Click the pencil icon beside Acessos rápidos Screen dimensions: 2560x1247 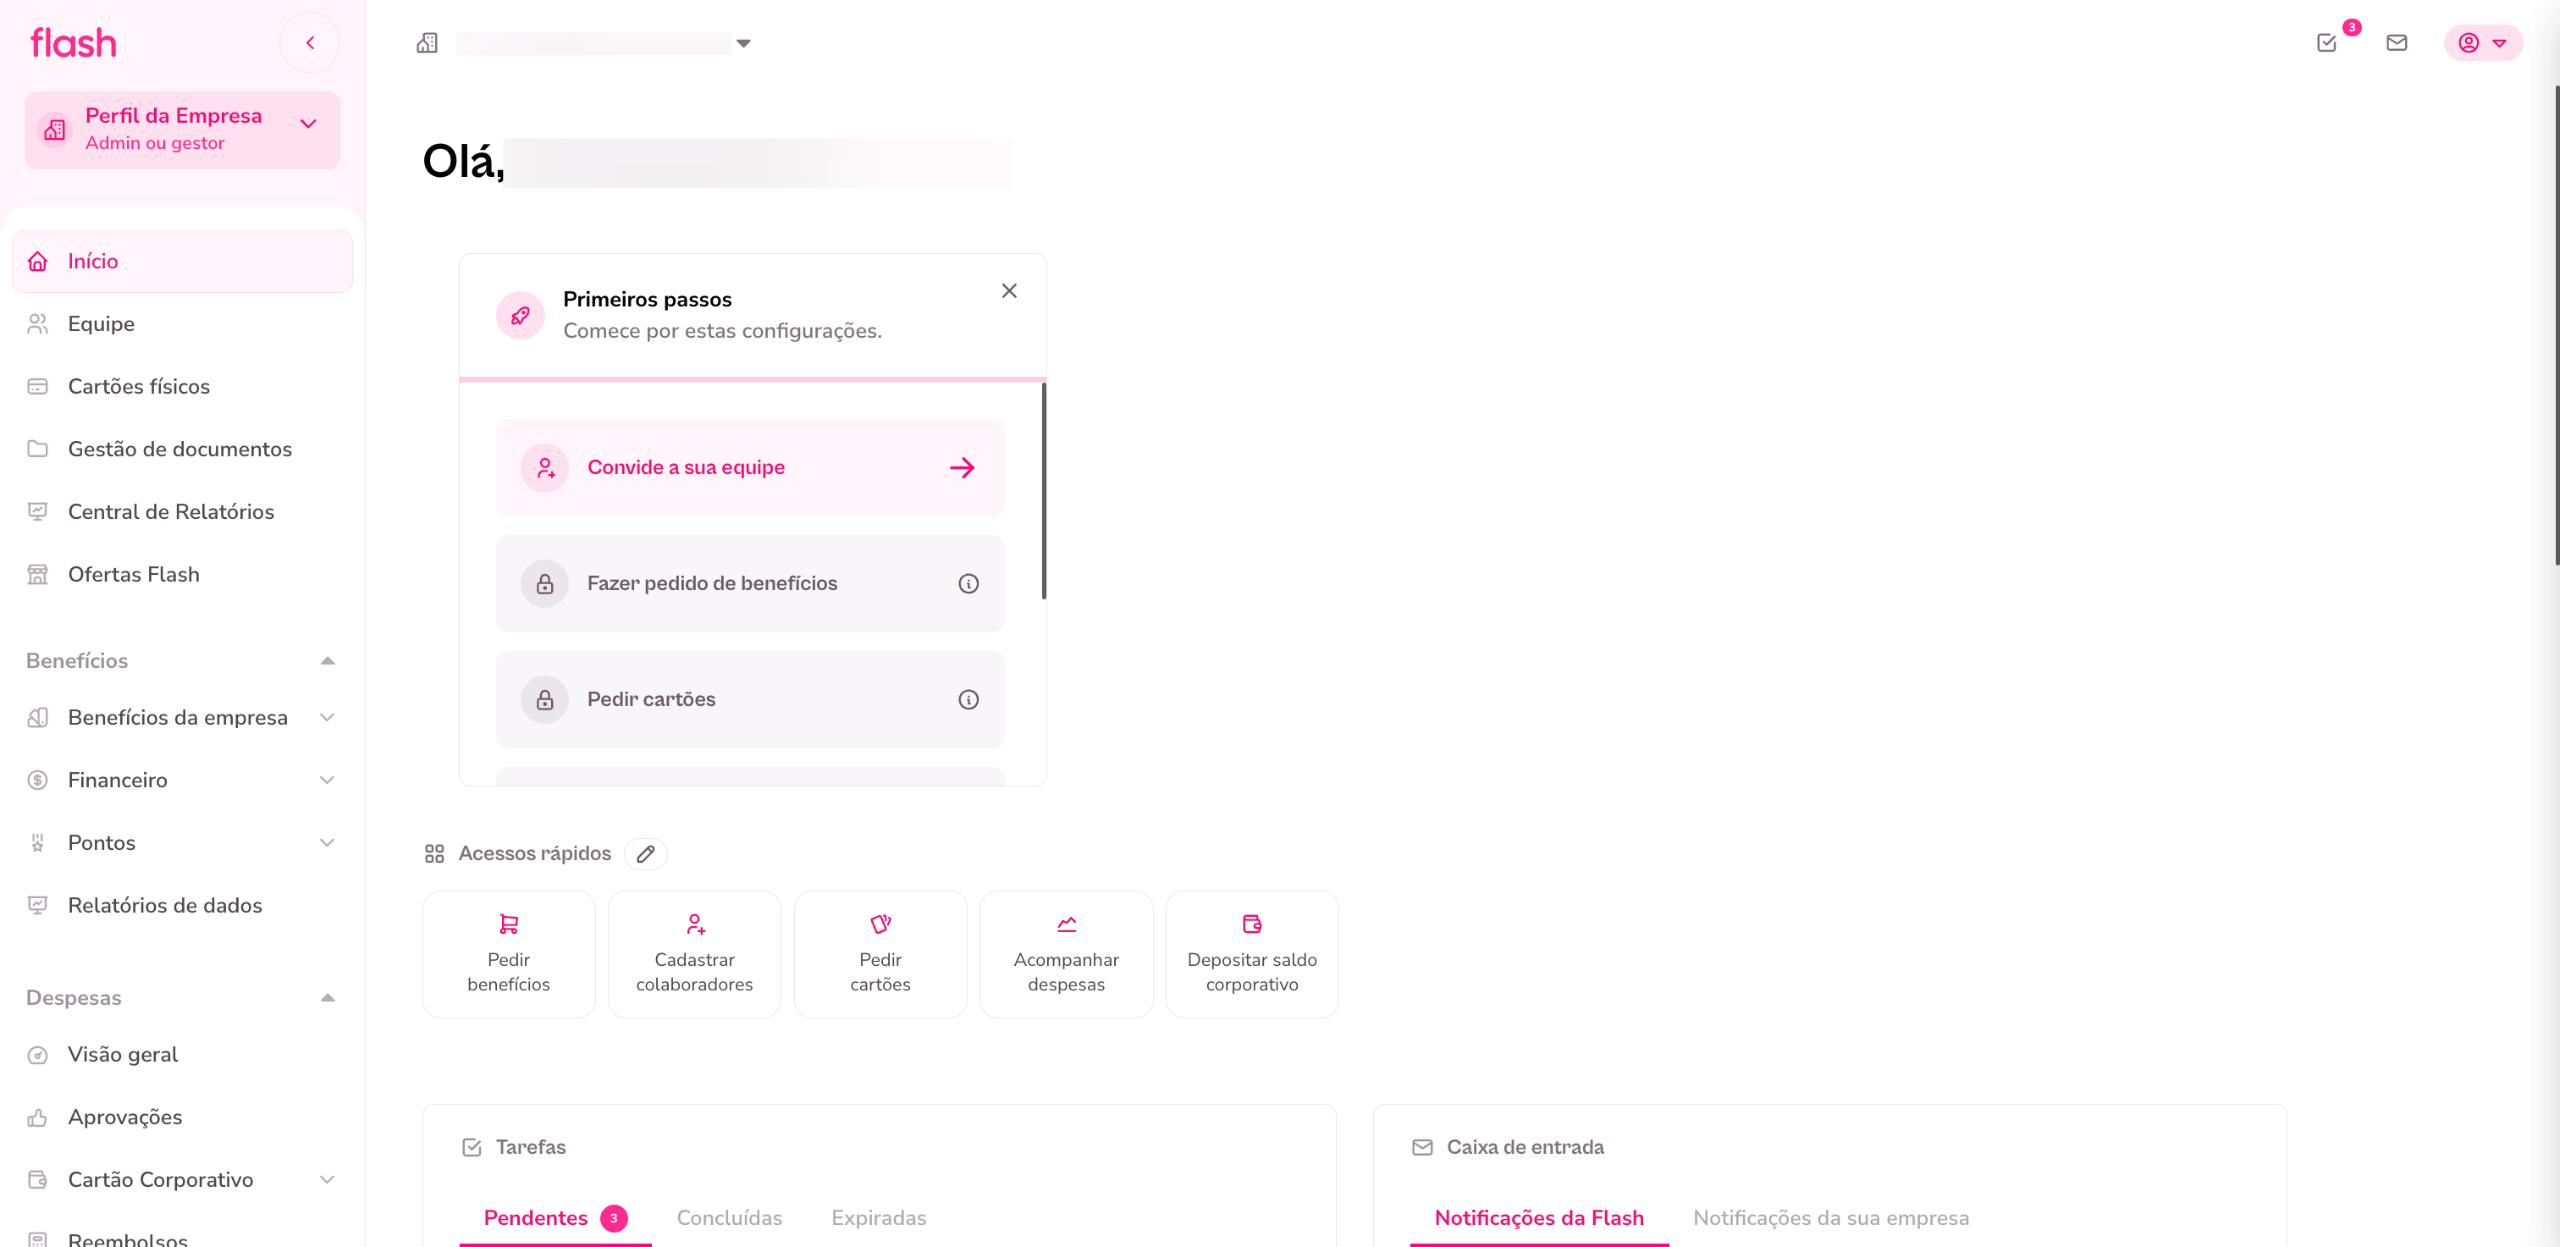tap(646, 853)
